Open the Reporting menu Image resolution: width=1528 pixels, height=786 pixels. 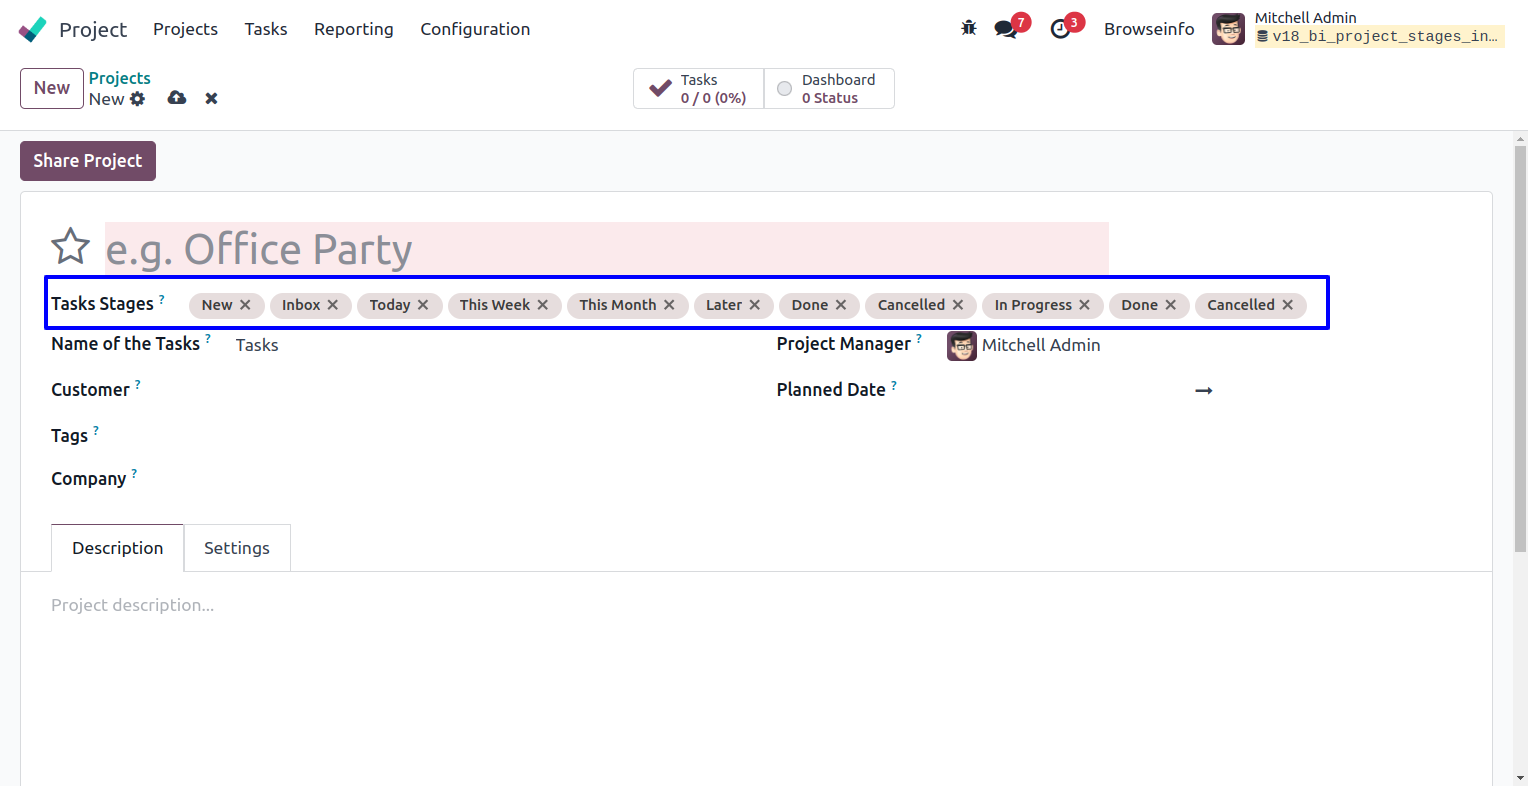tap(353, 29)
